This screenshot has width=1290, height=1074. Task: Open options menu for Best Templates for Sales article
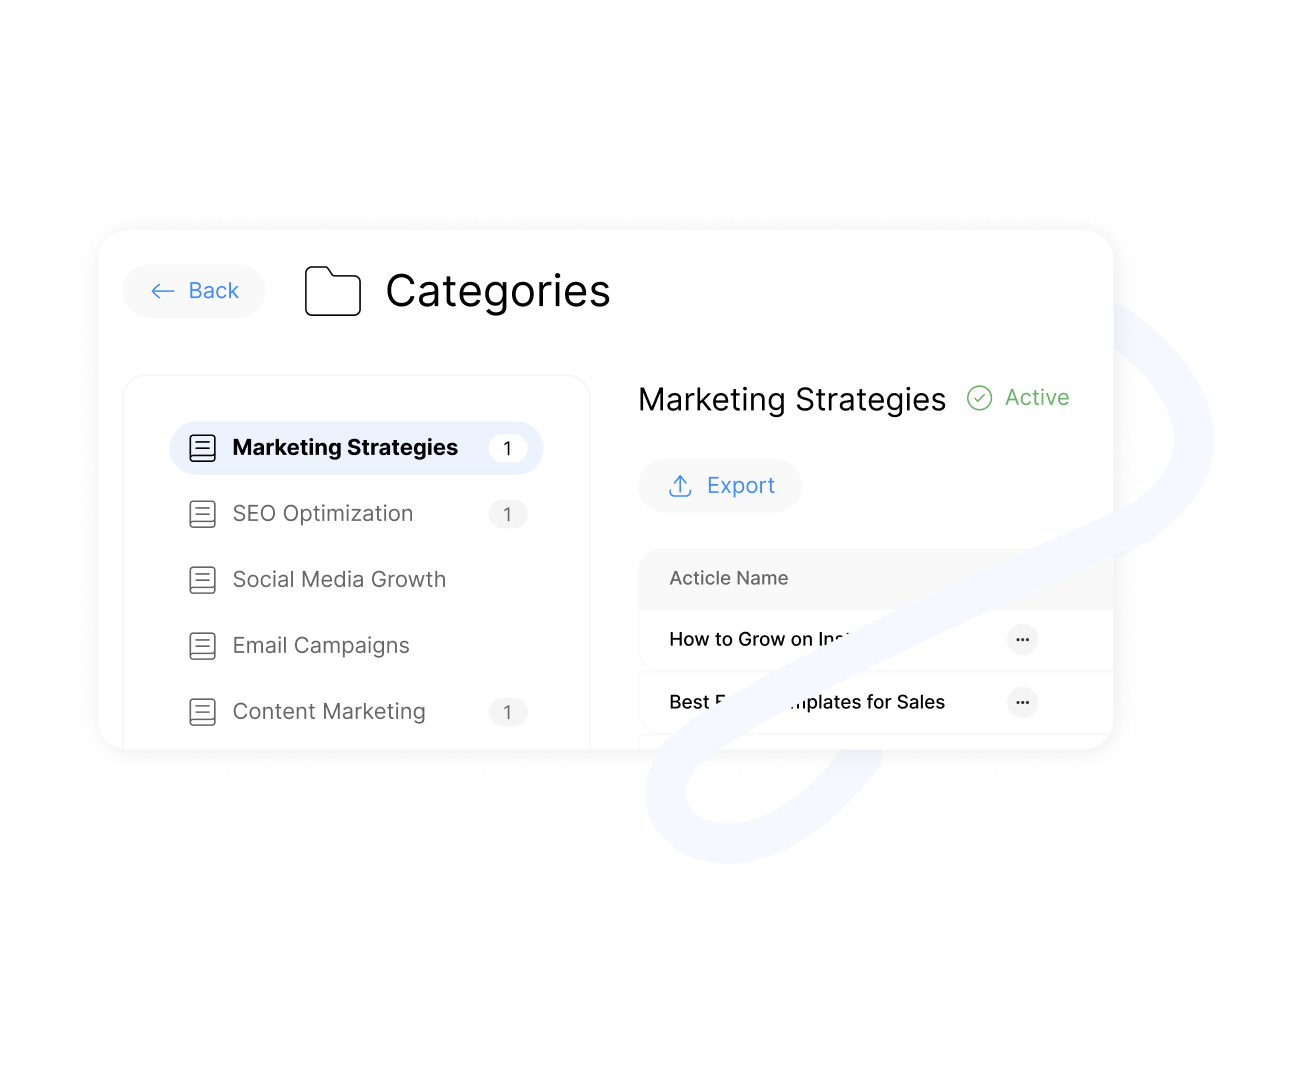pyautogui.click(x=1022, y=703)
